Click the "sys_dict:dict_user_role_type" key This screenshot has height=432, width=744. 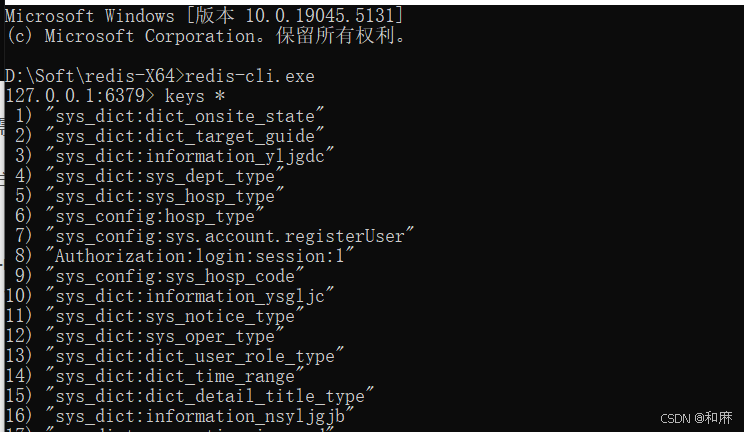coord(195,356)
